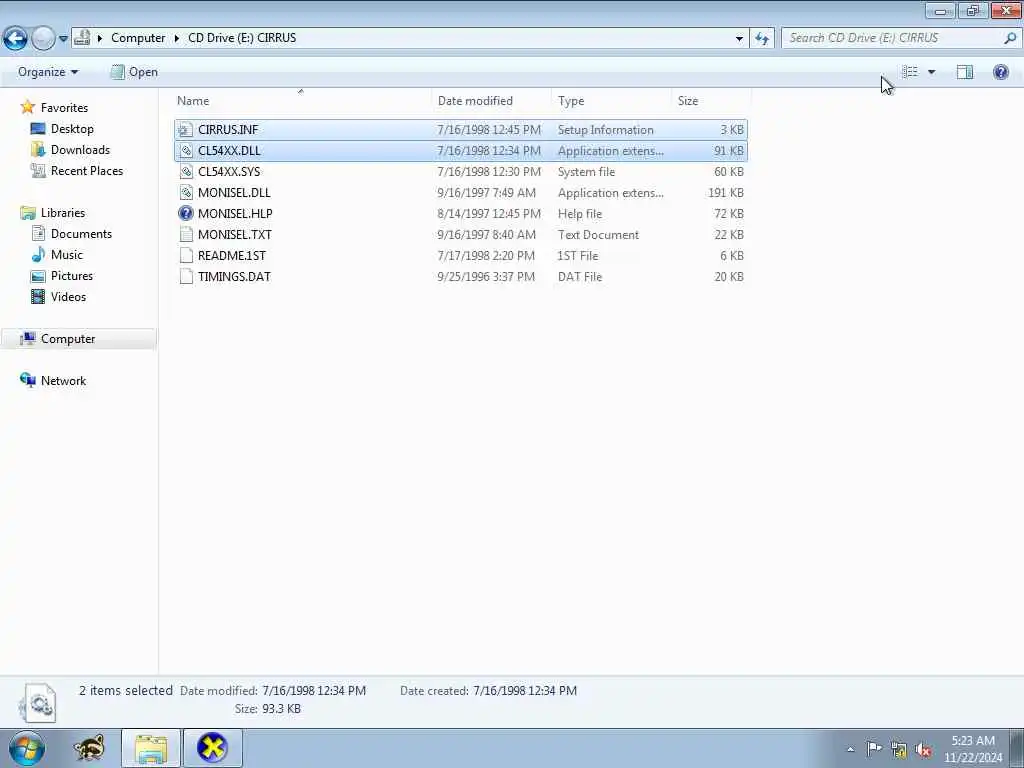Change view using the view icon button
Image resolution: width=1024 pixels, height=768 pixels.
(910, 72)
